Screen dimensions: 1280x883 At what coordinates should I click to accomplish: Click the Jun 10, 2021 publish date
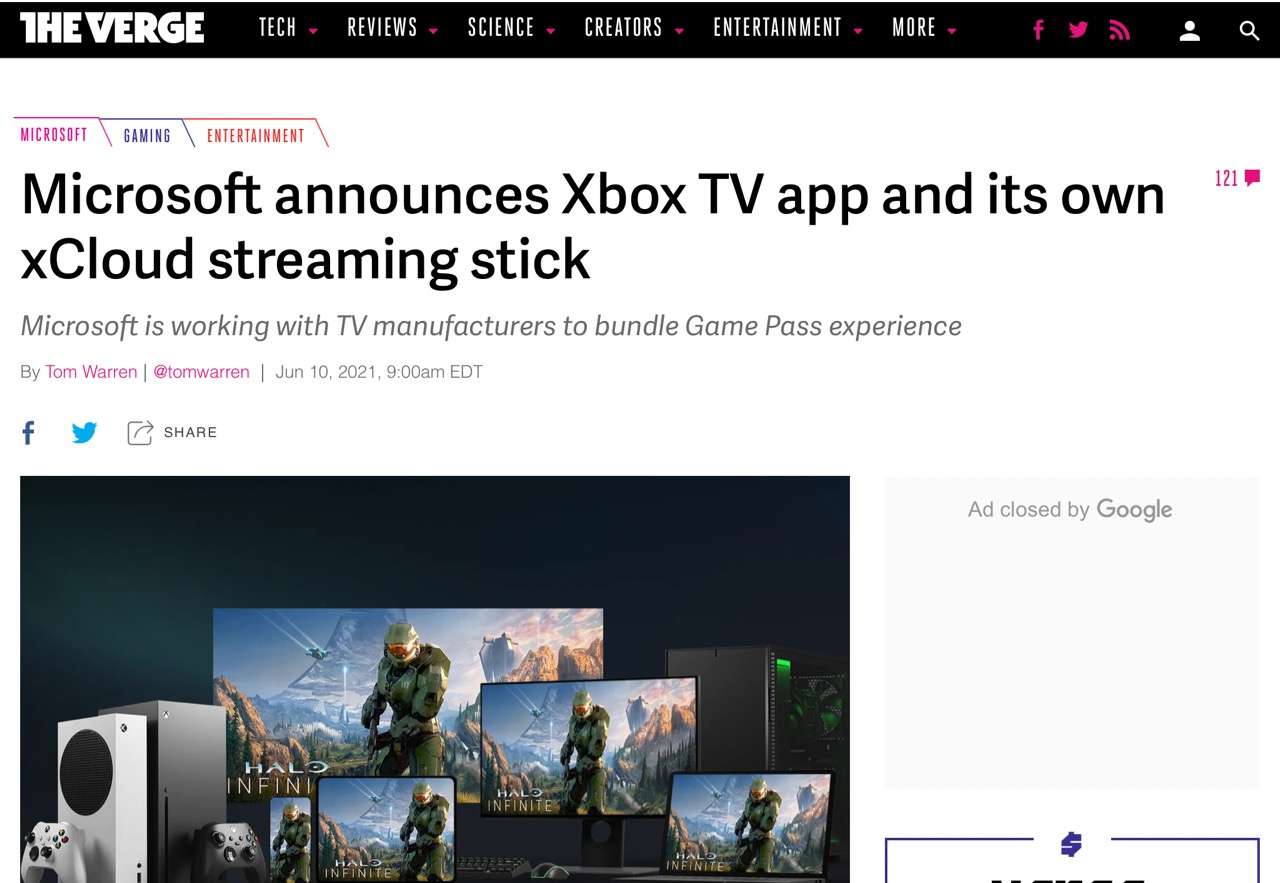click(x=379, y=372)
